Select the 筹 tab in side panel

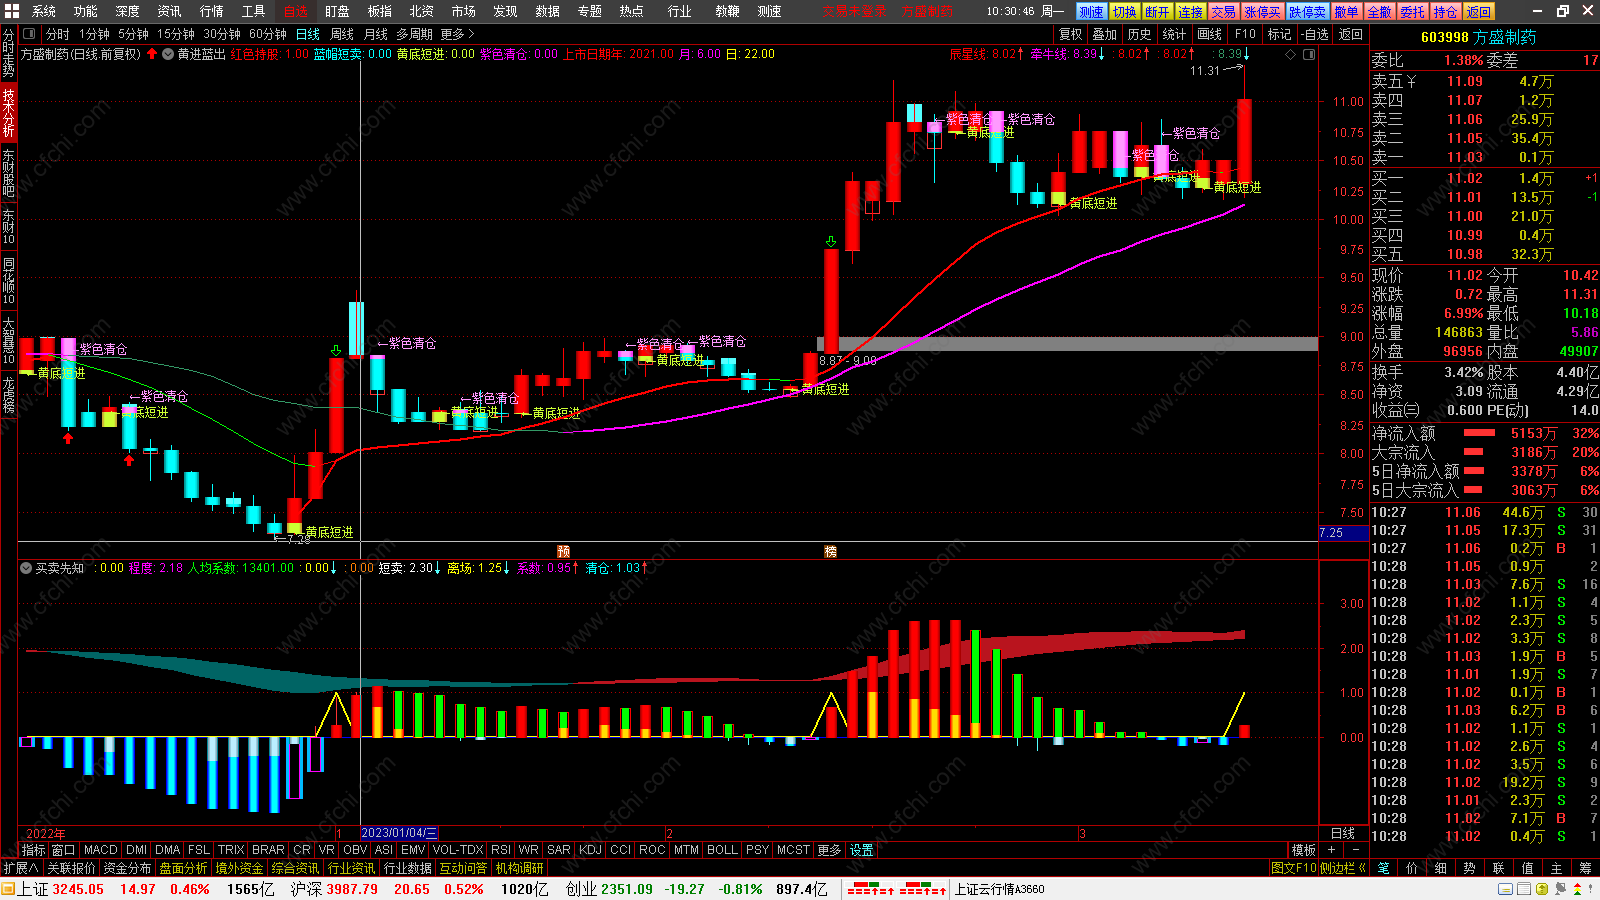click(1585, 868)
